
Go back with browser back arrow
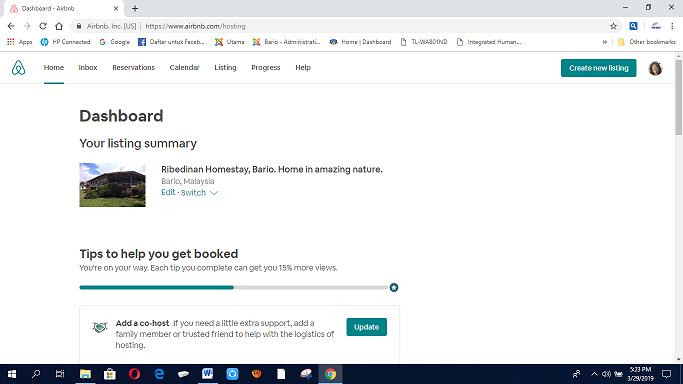click(x=11, y=26)
